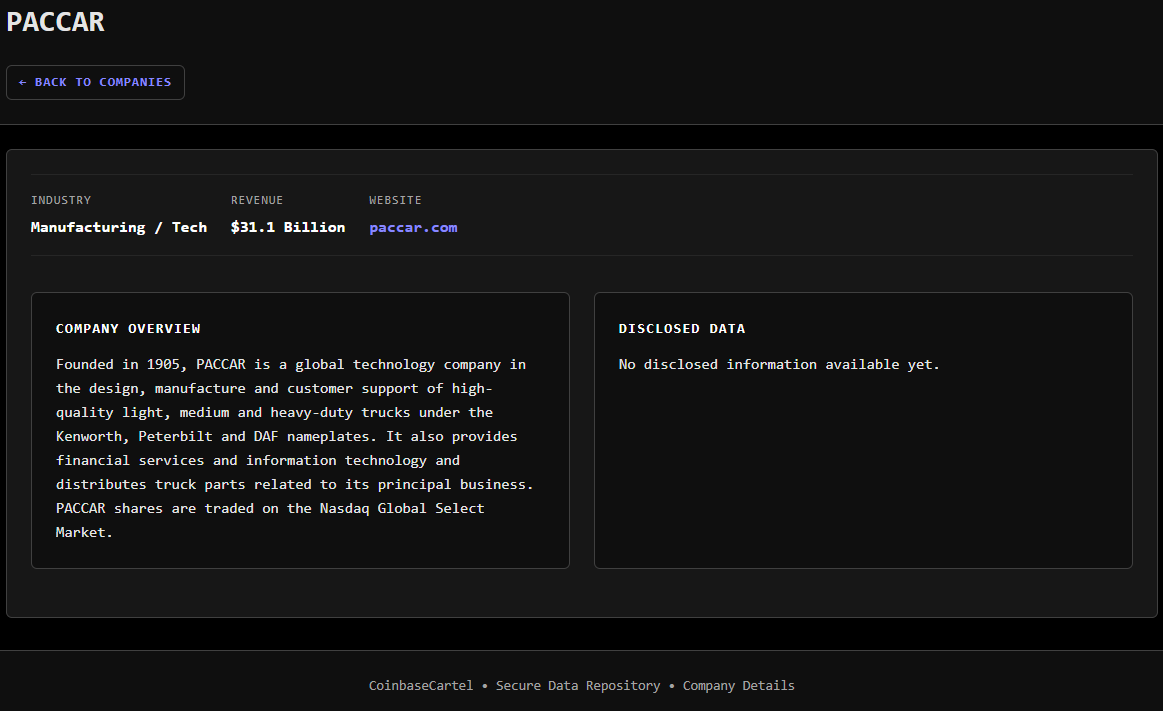The image size is (1163, 711).
Task: Open the paccar.com website link
Action: pyautogui.click(x=413, y=228)
